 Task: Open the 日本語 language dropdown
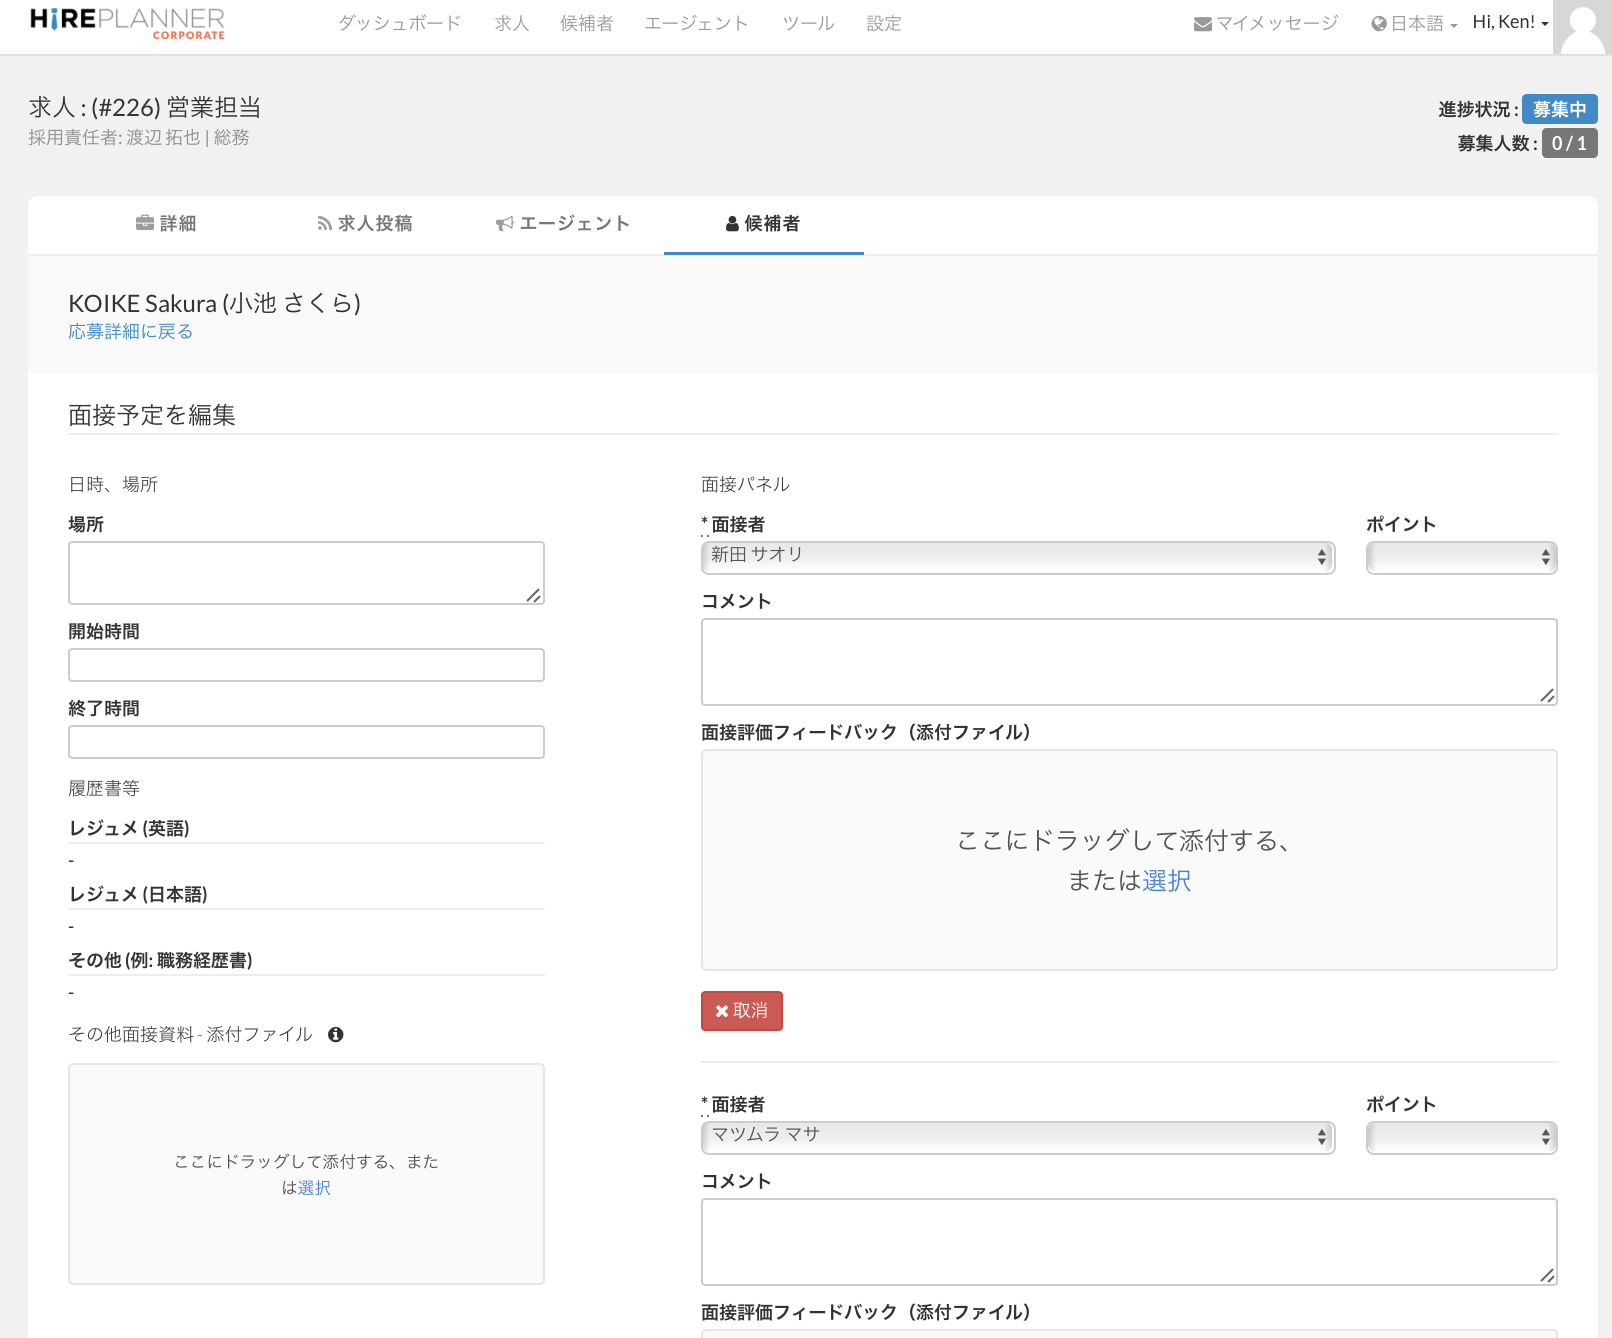[x=1414, y=24]
